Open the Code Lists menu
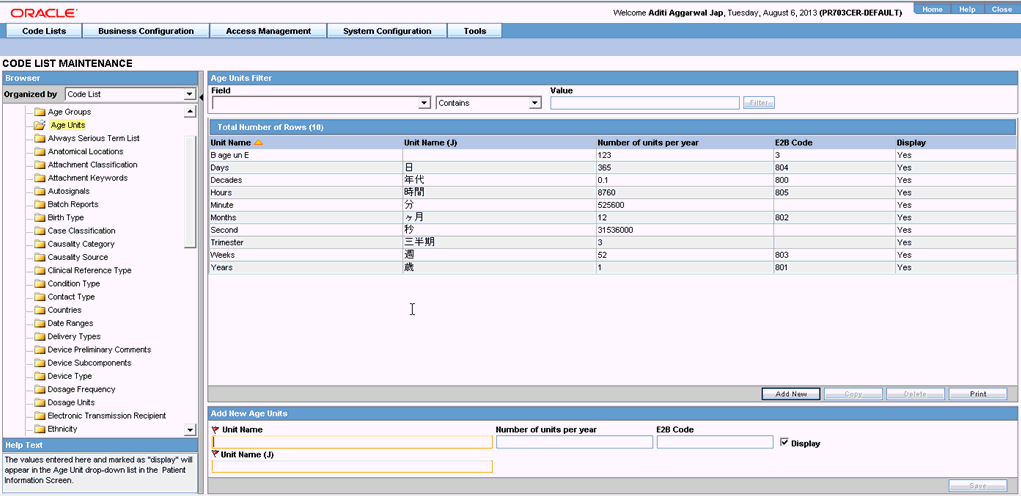This screenshot has height=496, width=1021. [44, 31]
